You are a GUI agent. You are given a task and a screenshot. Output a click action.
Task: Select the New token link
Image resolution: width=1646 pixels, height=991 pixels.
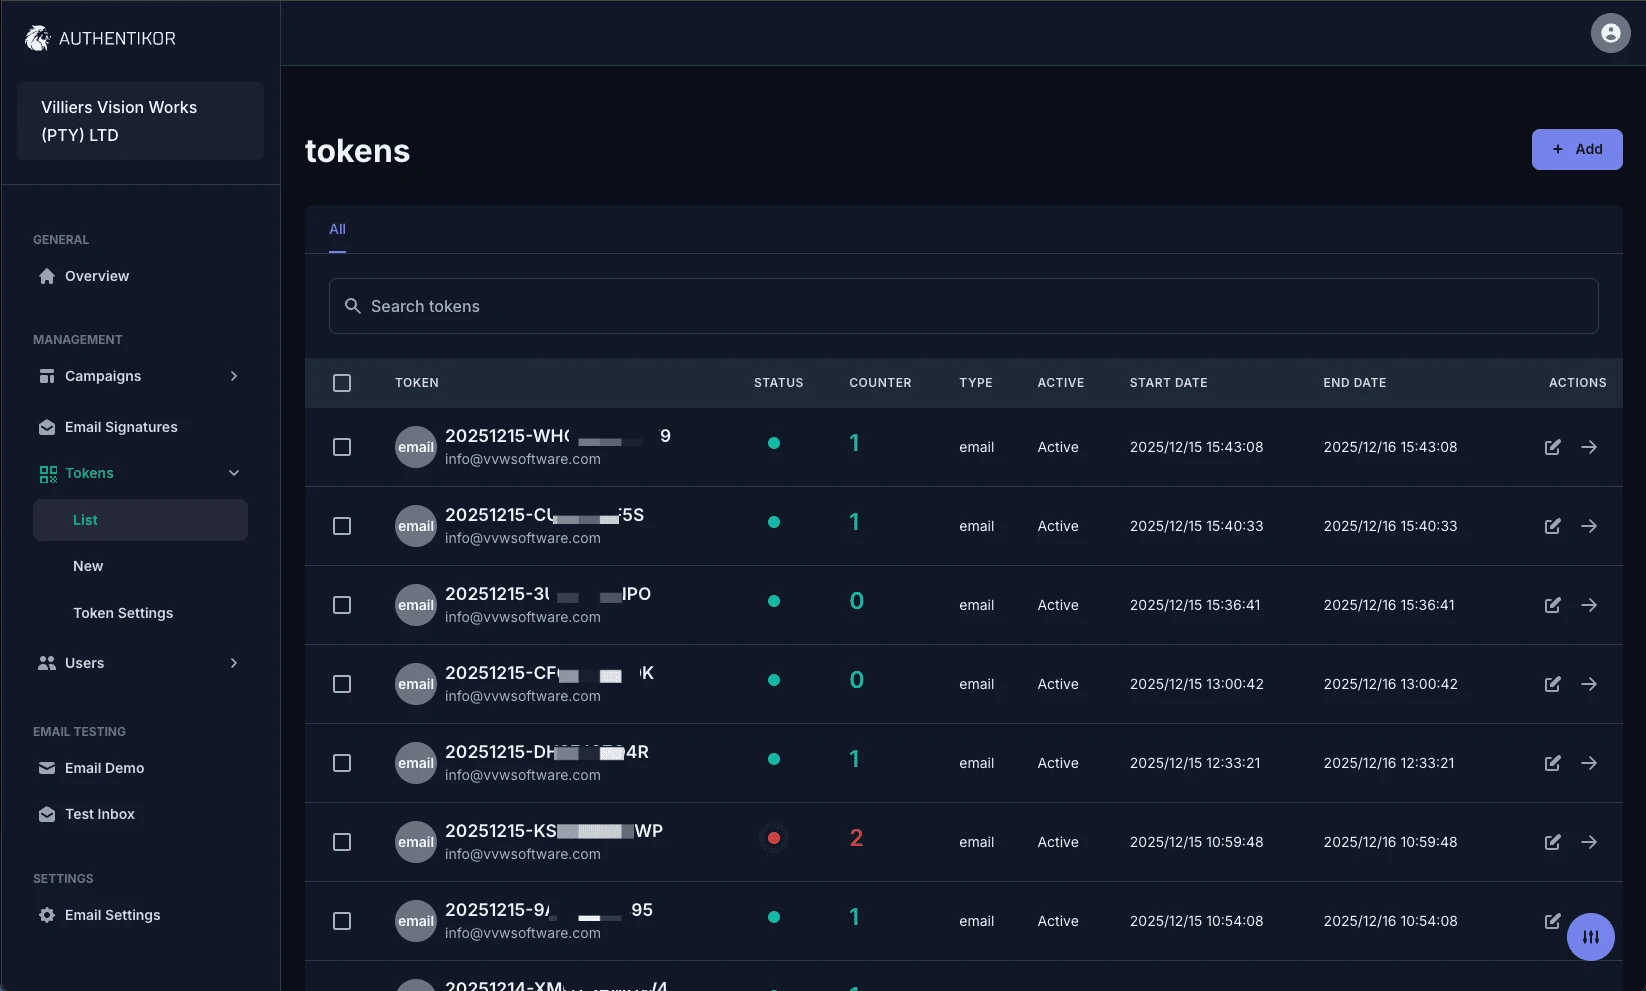(x=88, y=565)
